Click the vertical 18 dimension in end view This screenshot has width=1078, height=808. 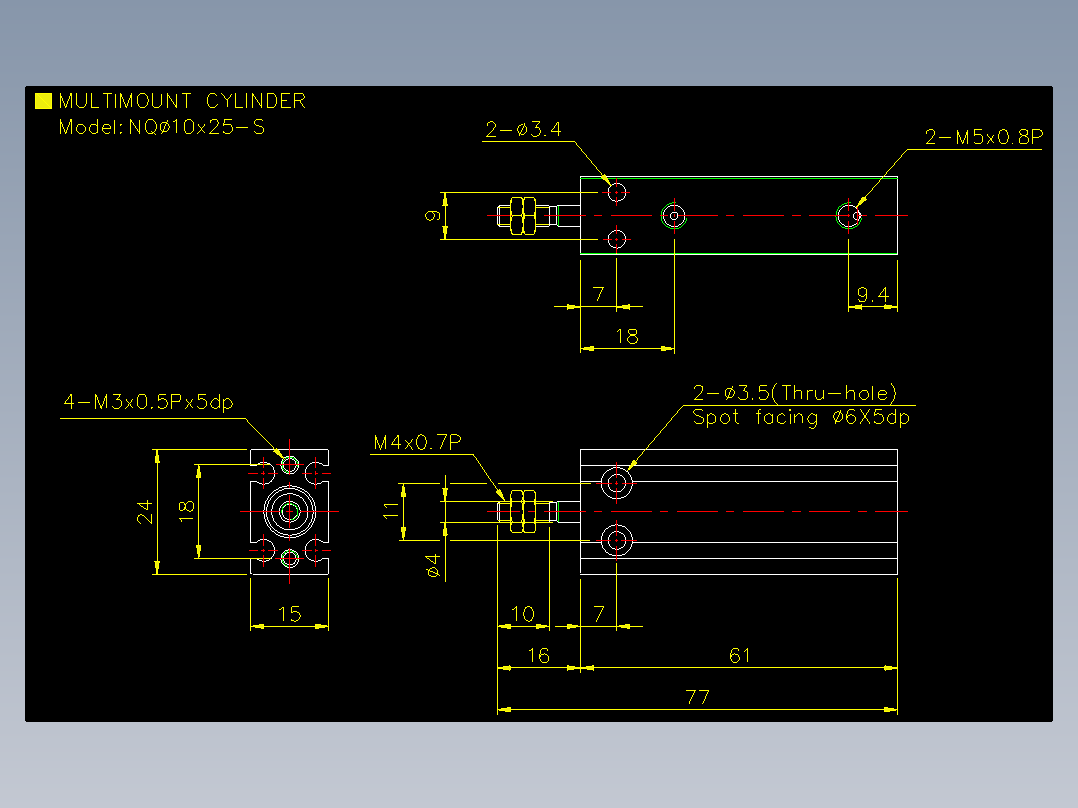click(x=186, y=511)
